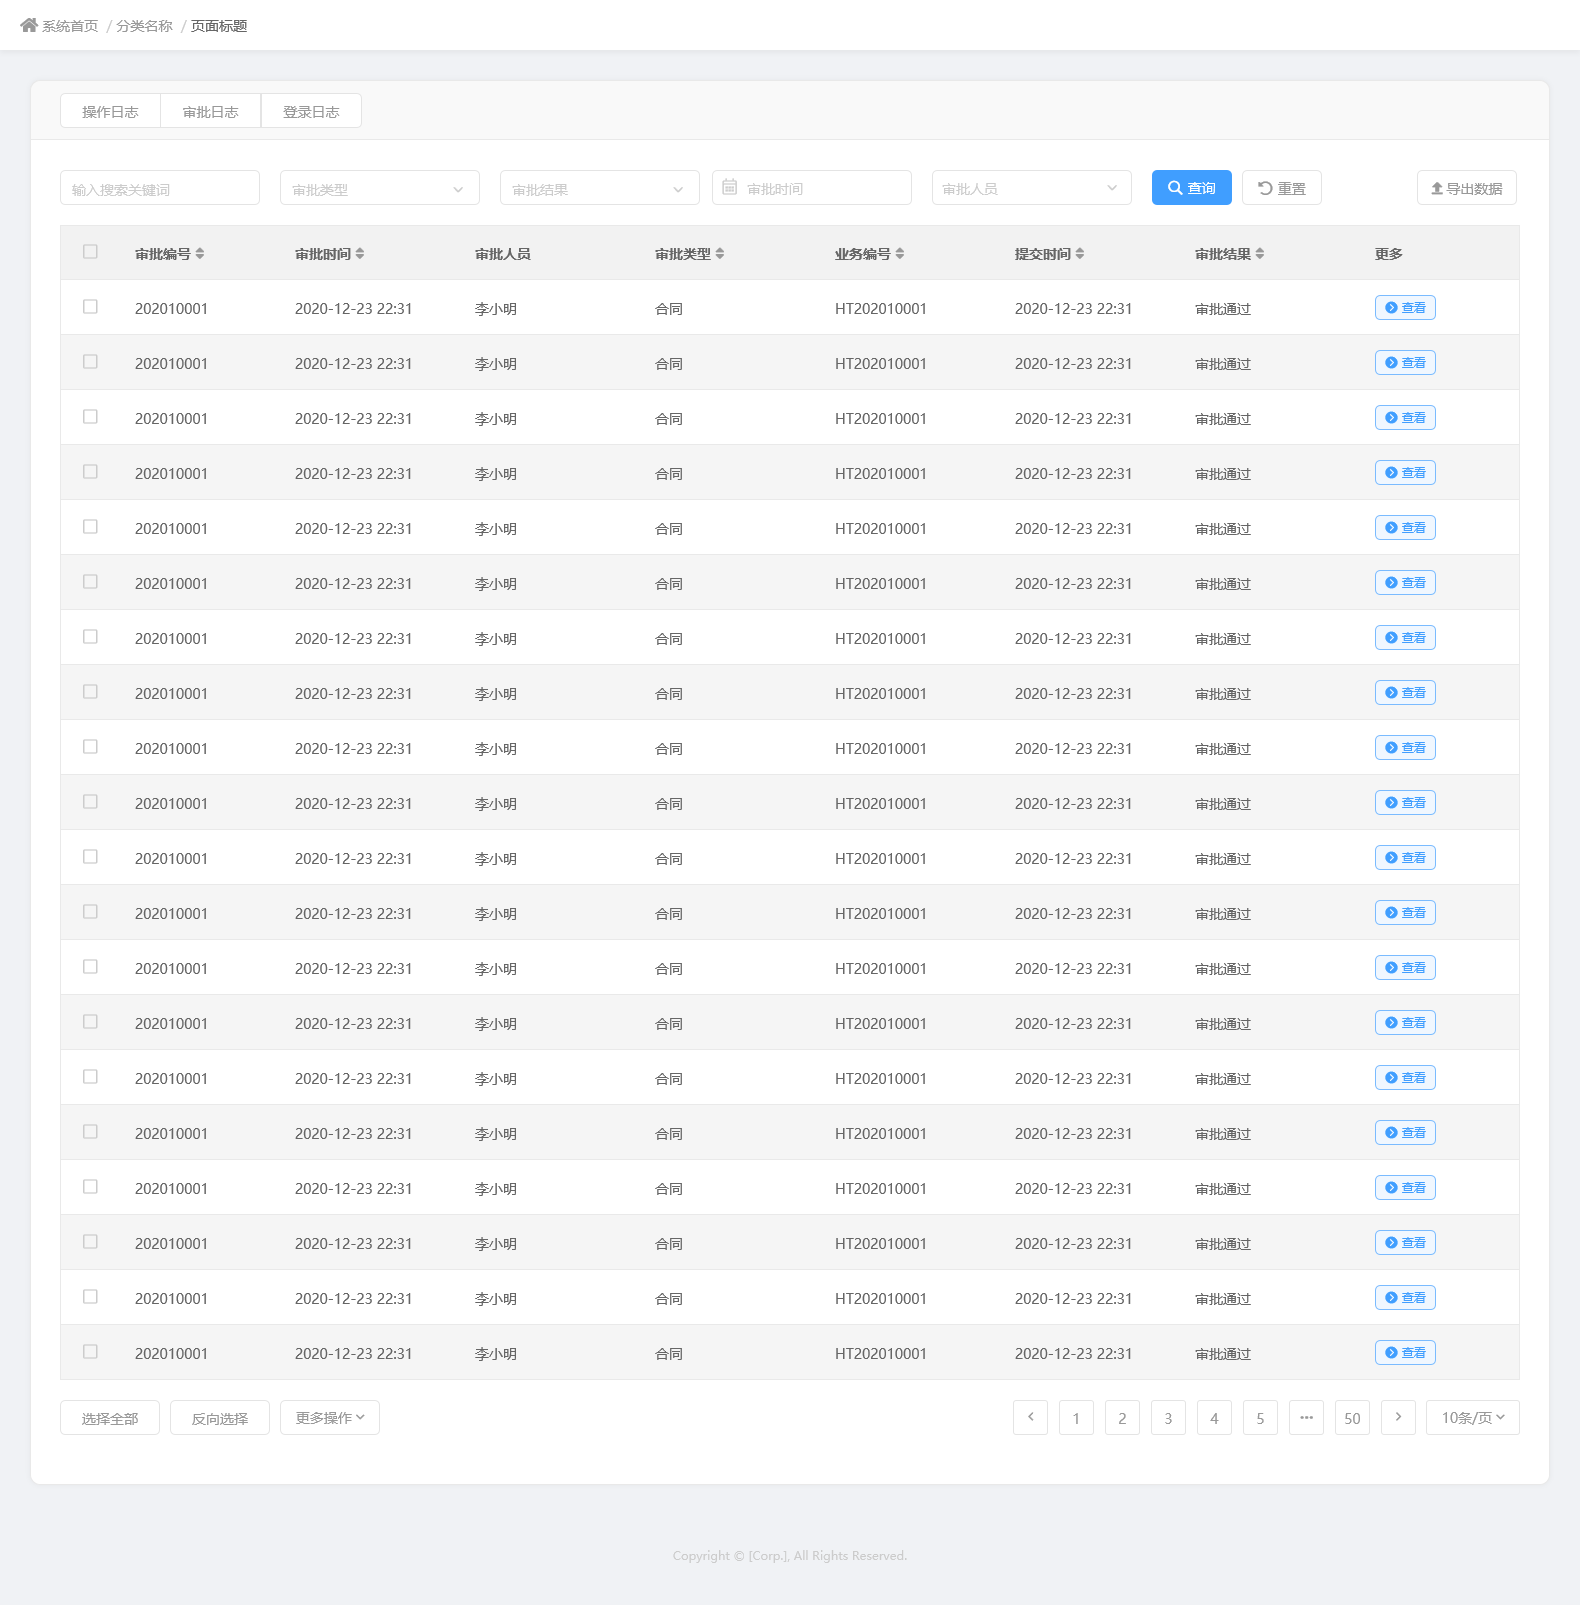The width and height of the screenshot is (1580, 1605).
Task: Click the 分类名称 breadcrumb link
Action: point(144,26)
